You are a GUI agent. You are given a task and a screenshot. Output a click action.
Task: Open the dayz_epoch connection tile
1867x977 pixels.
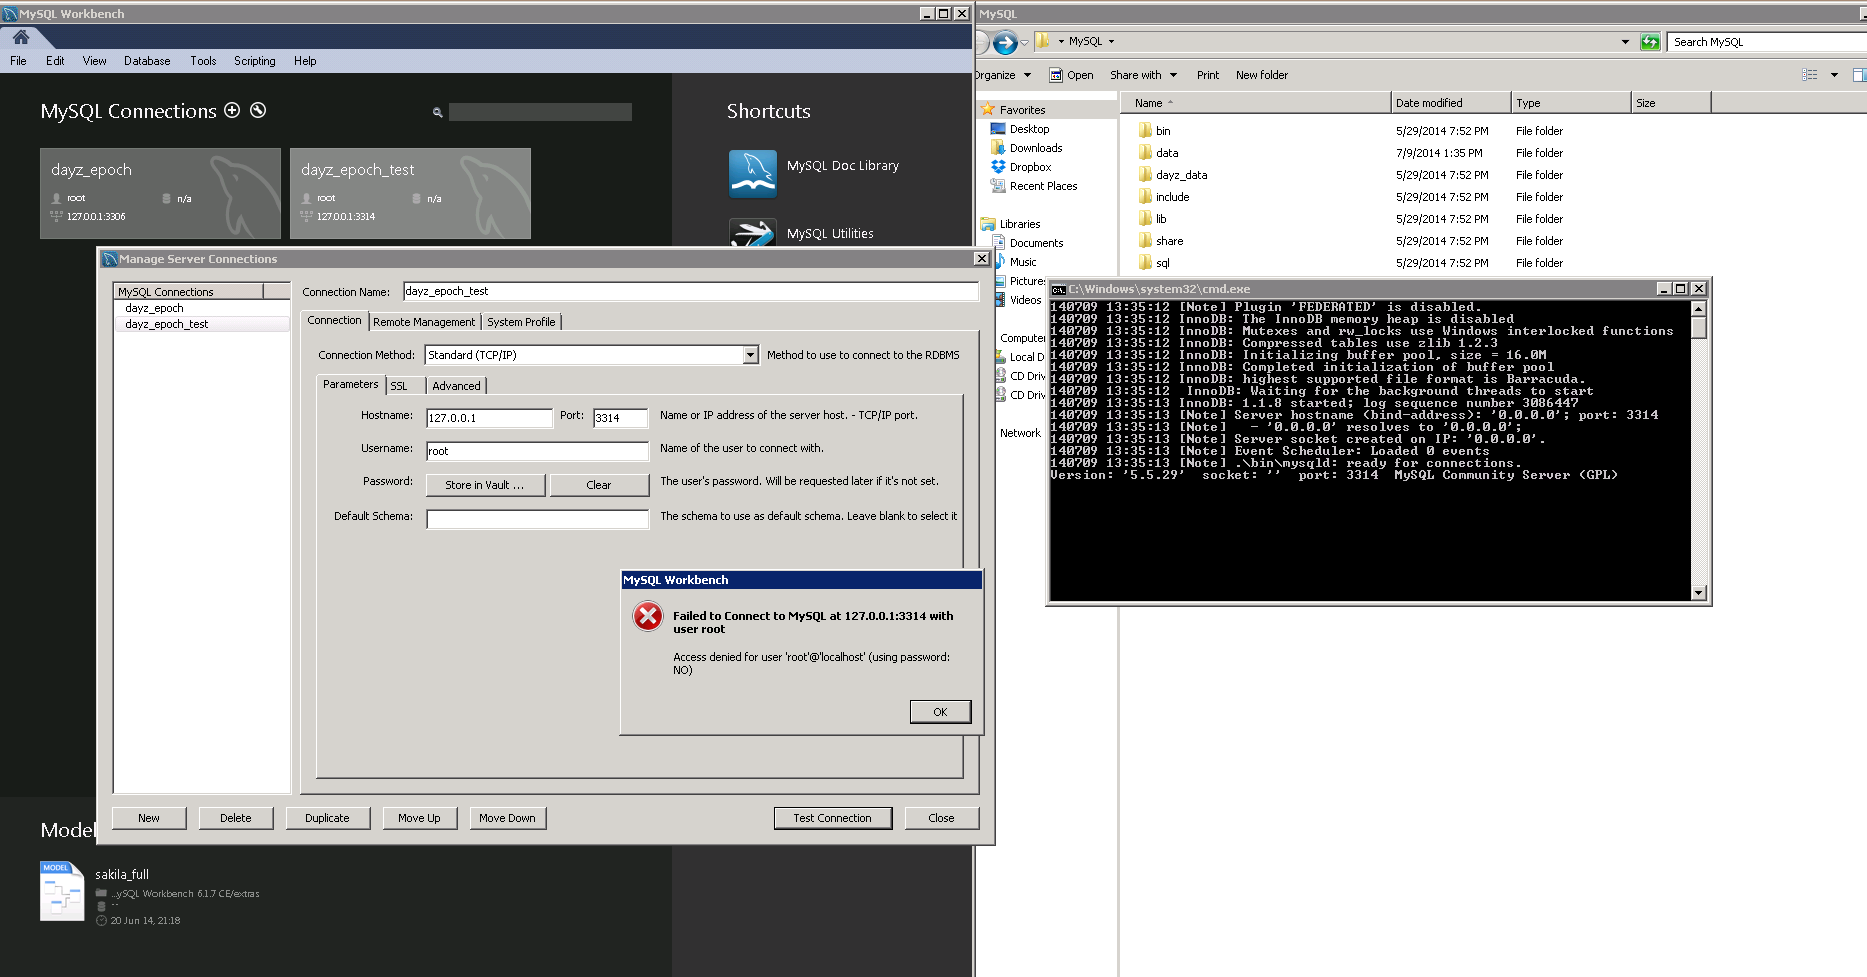point(160,193)
